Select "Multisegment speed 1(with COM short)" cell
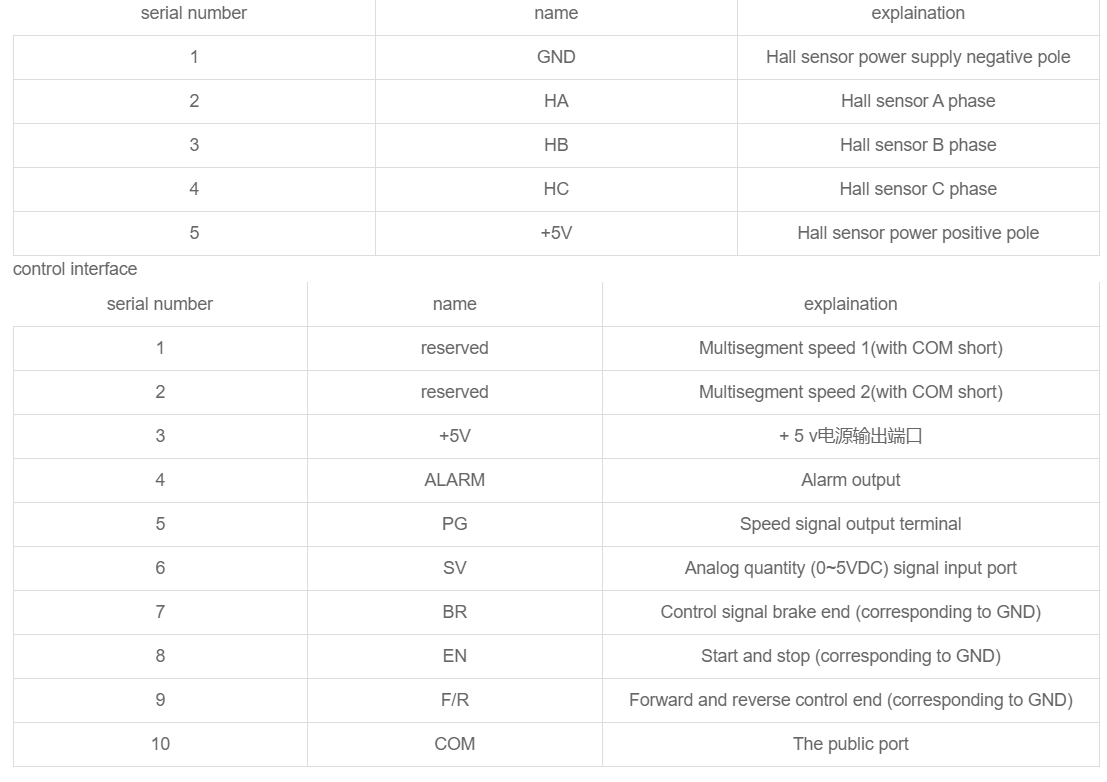 [x=850, y=348]
